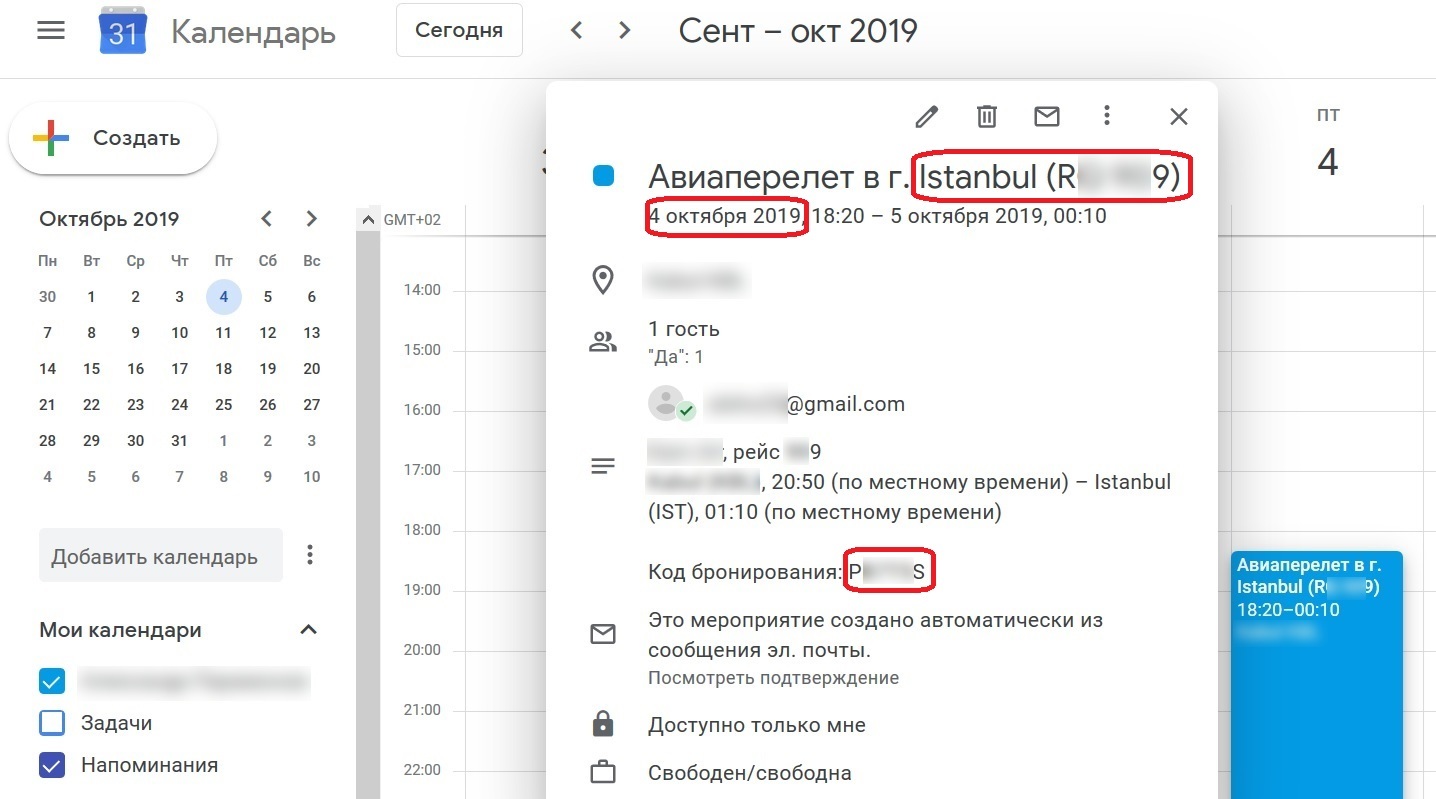Click the blue event color square
The width and height of the screenshot is (1436, 799).
click(603, 176)
